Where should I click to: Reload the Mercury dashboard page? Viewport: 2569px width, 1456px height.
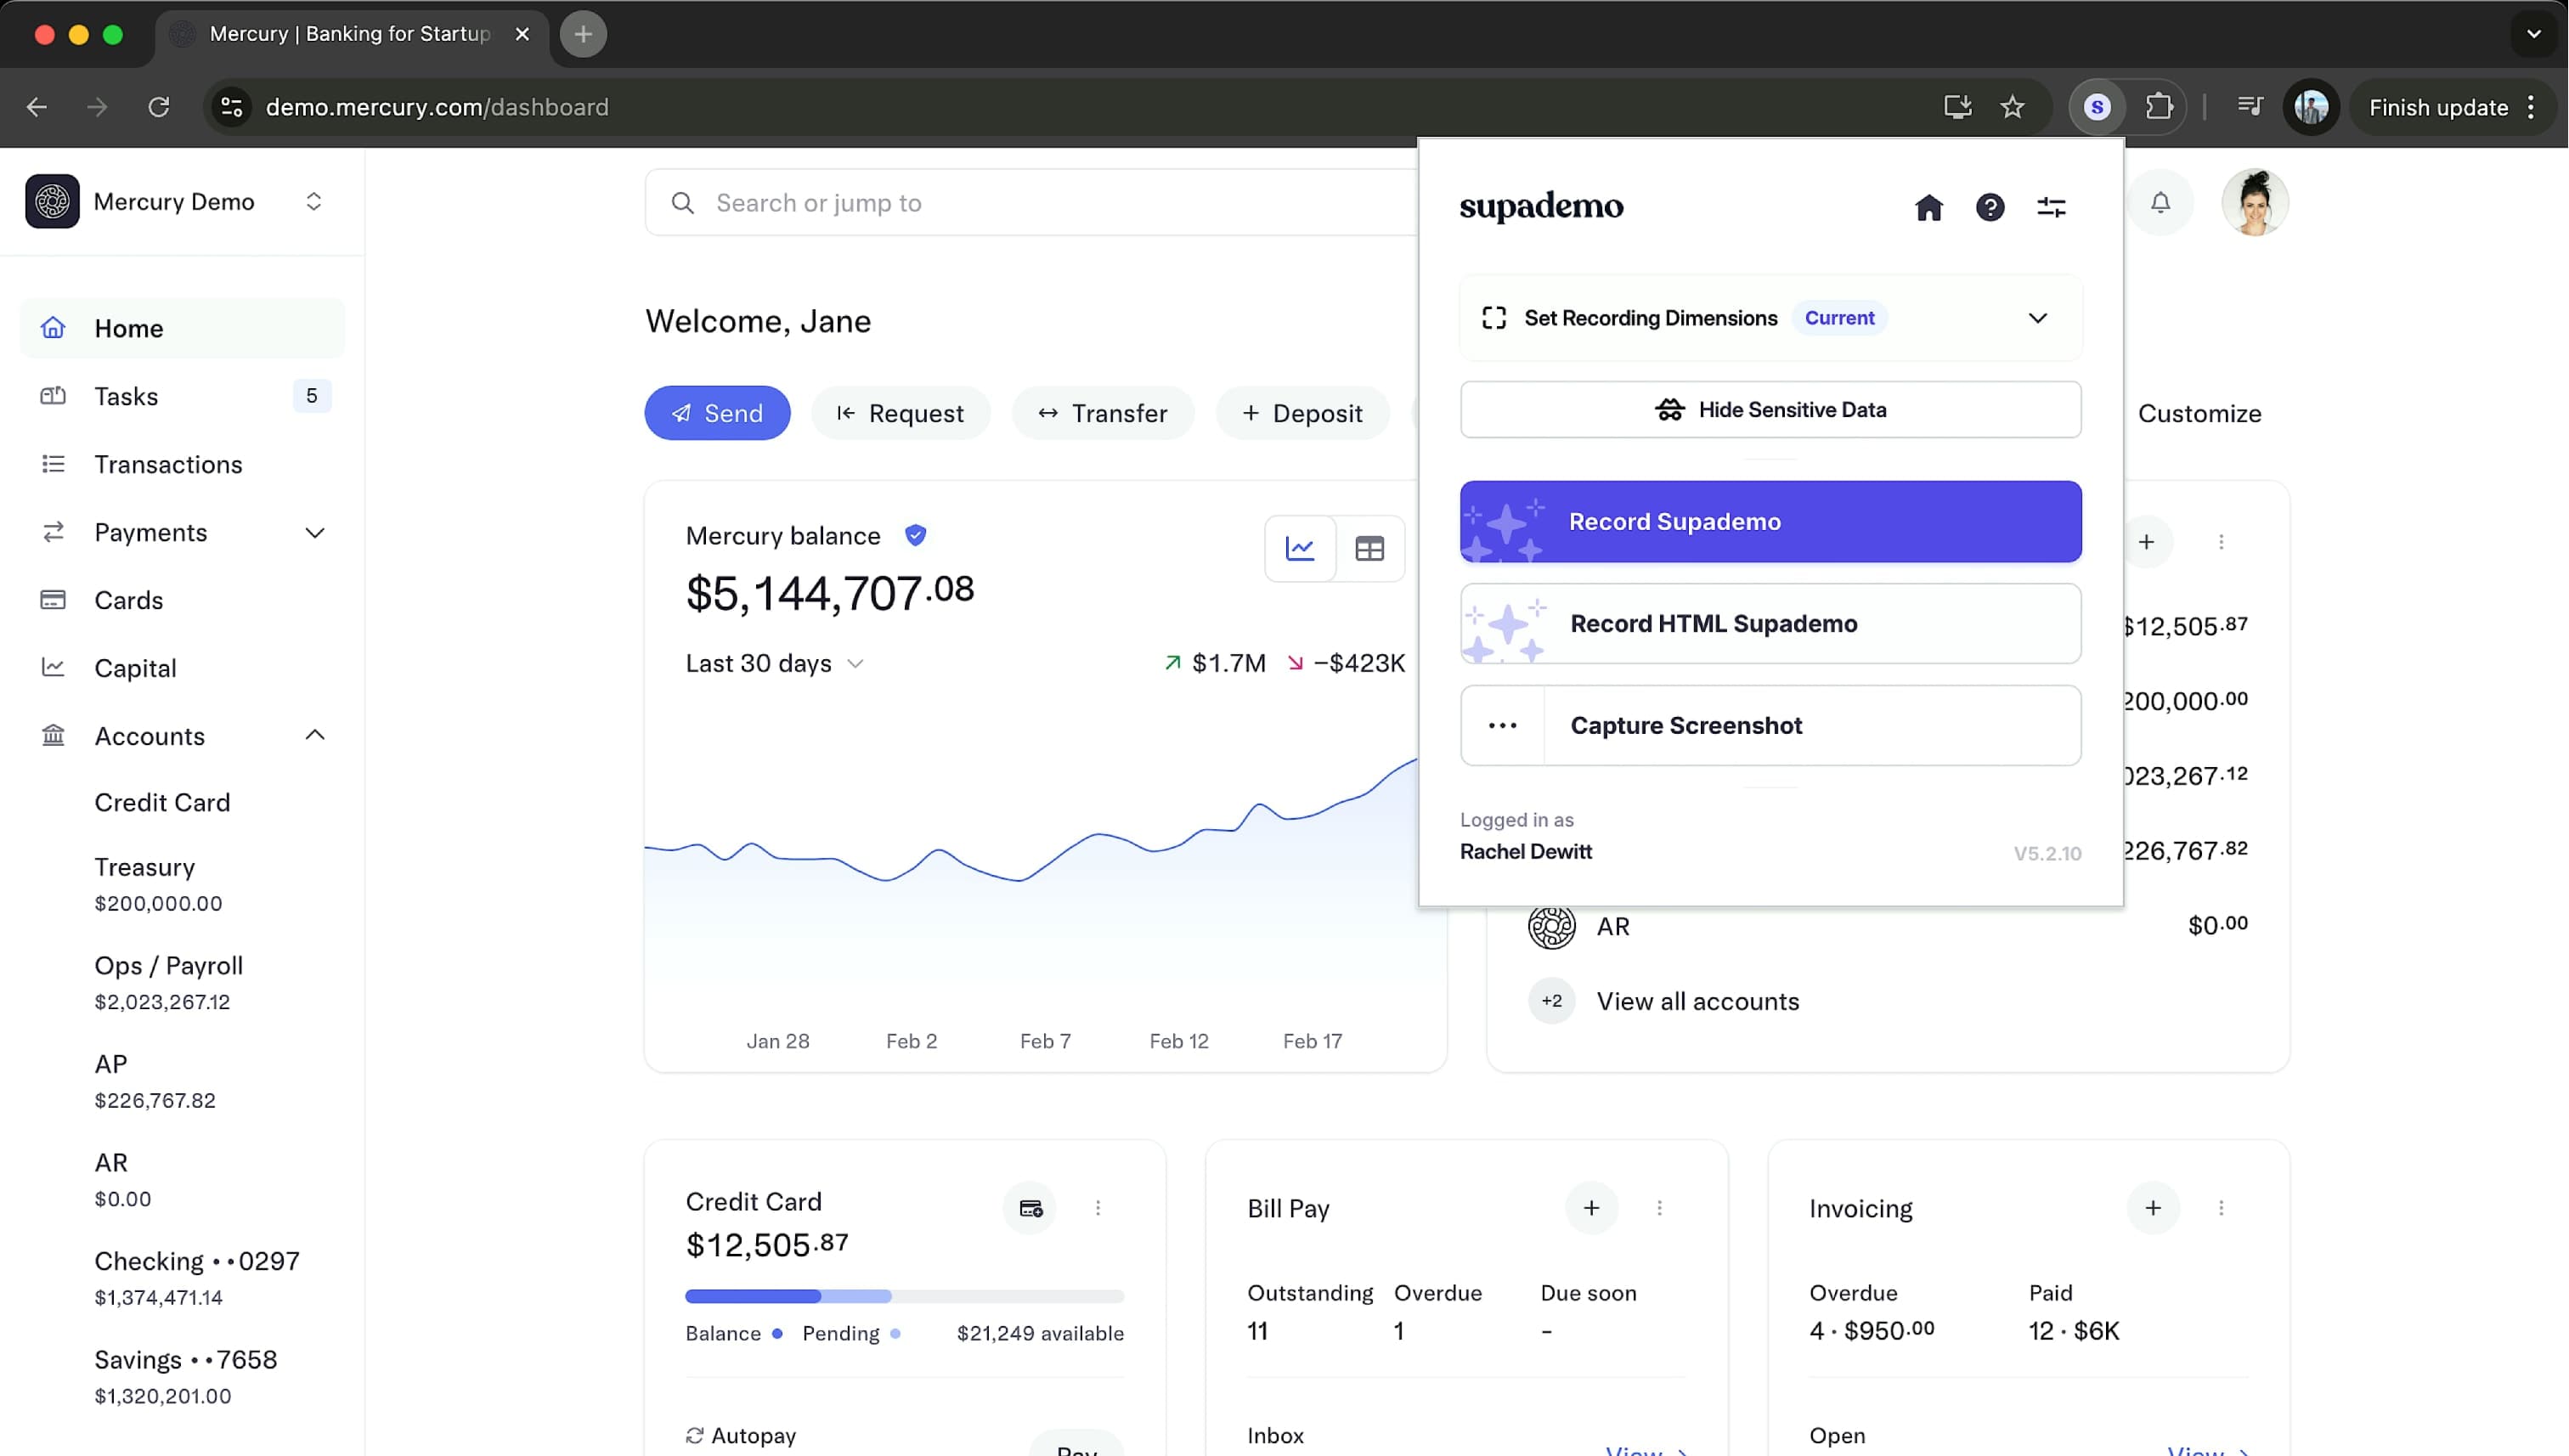click(159, 107)
